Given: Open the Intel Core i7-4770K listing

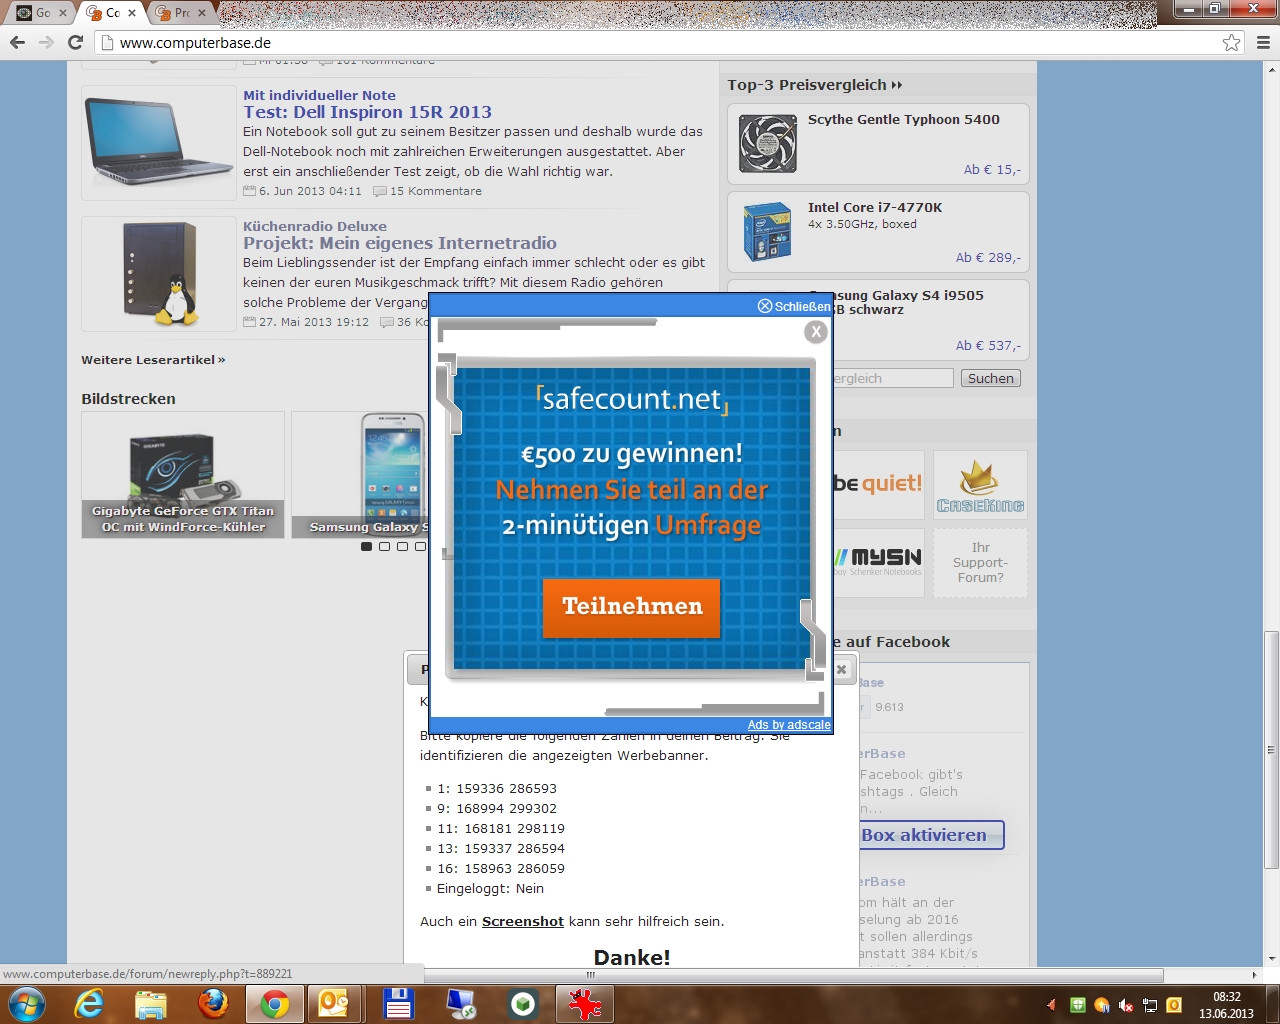Looking at the screenshot, I should pos(875,207).
